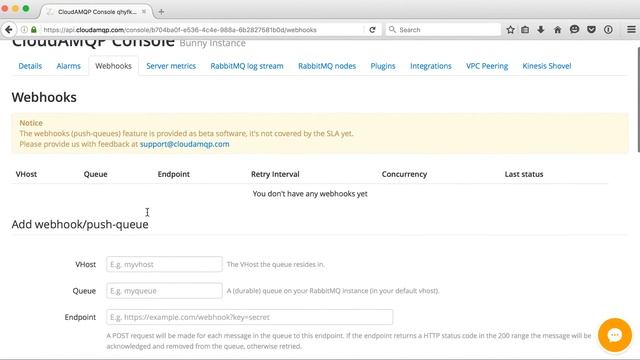Go to the RabbitMQ log stream tab
Viewport: 640px width, 360px height.
247,66
